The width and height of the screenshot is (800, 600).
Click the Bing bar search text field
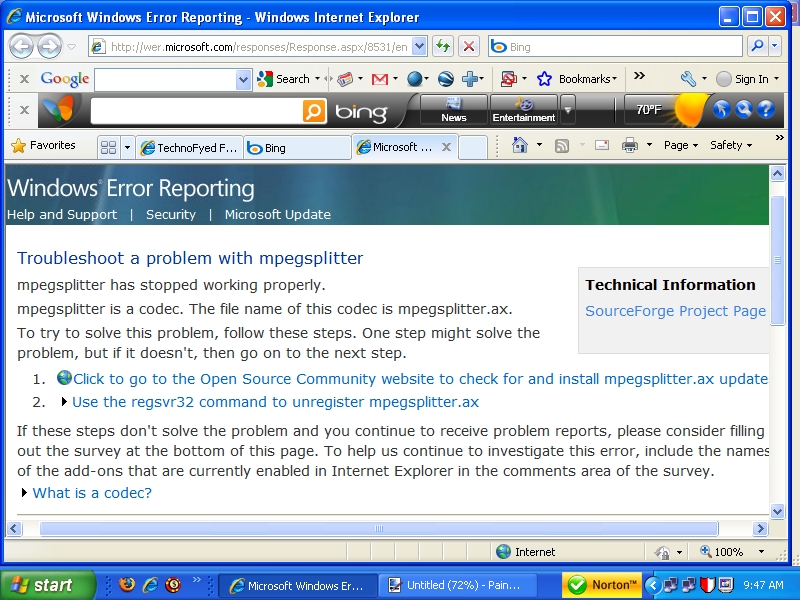click(x=197, y=110)
